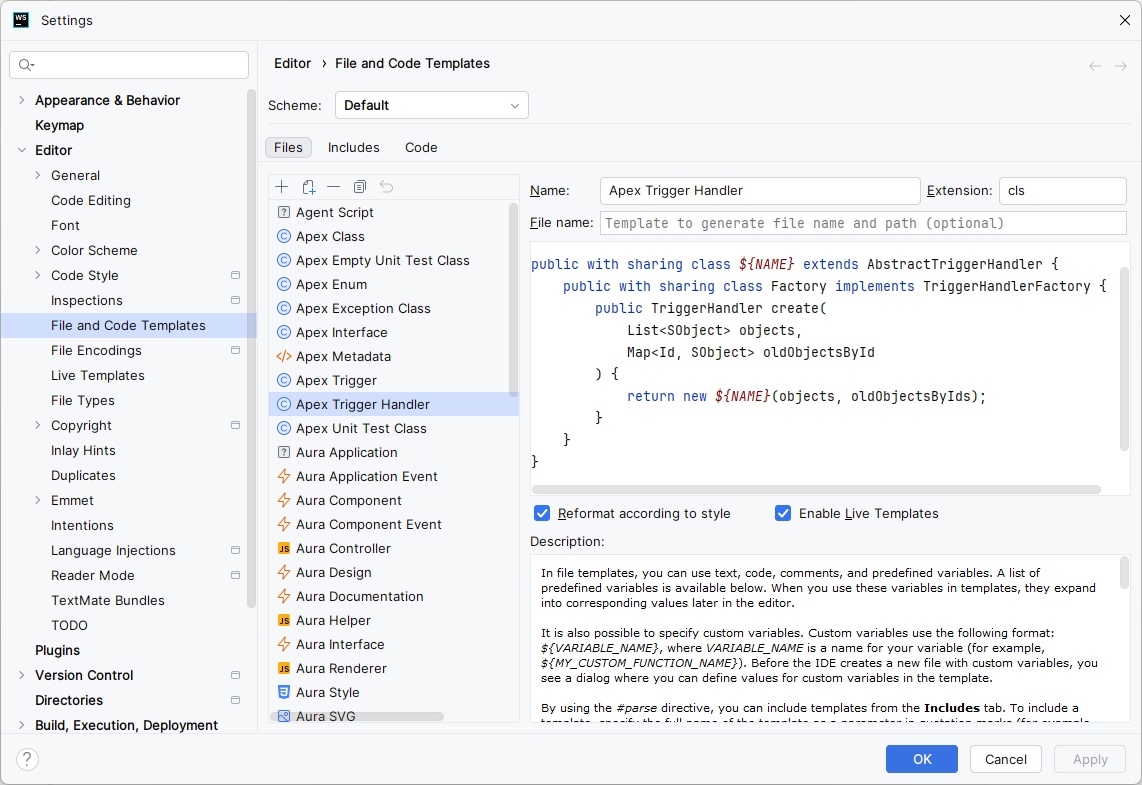Select the Apex Unit Test Class template
Image resolution: width=1142 pixels, height=785 pixels.
393,428
